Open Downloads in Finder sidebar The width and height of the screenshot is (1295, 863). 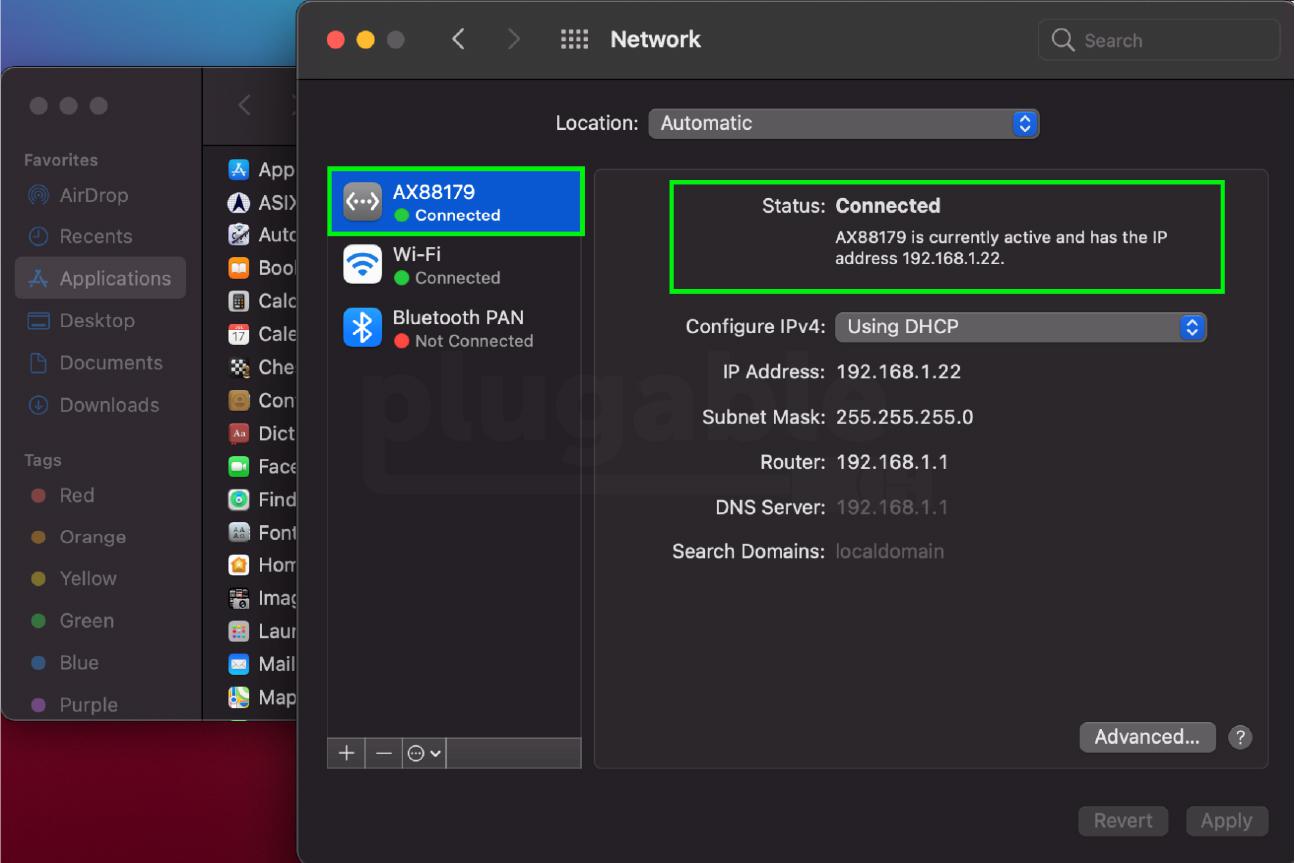point(108,405)
